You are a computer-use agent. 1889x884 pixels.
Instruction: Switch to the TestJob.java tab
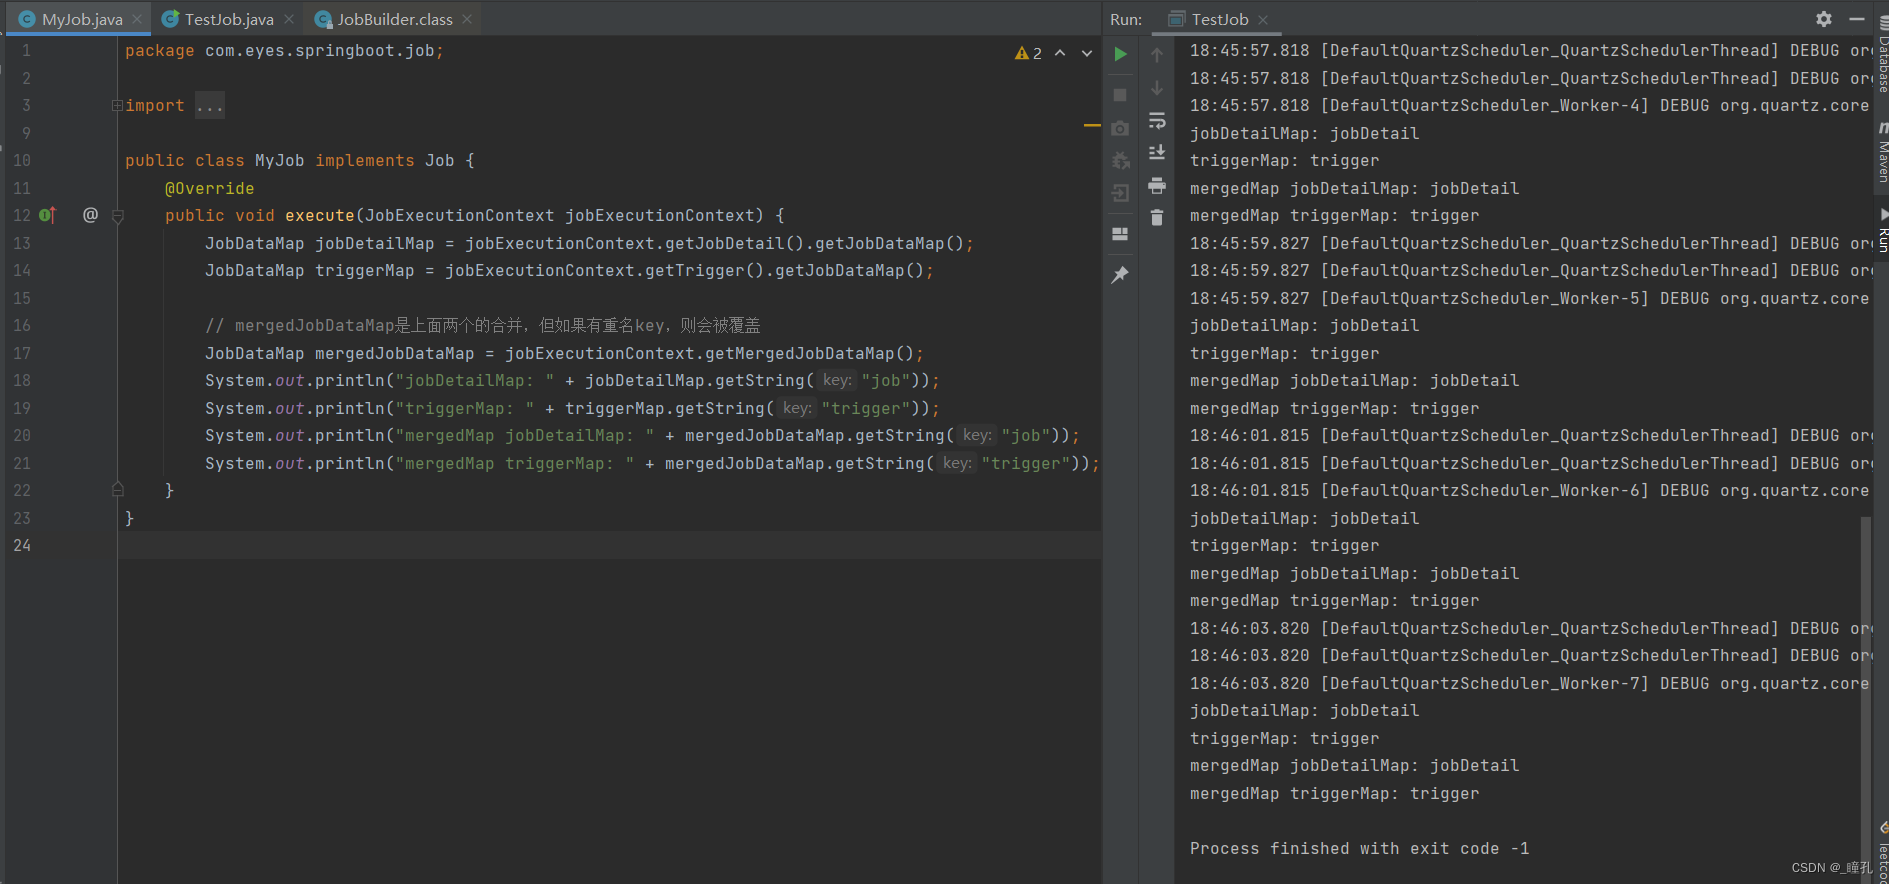pos(228,19)
